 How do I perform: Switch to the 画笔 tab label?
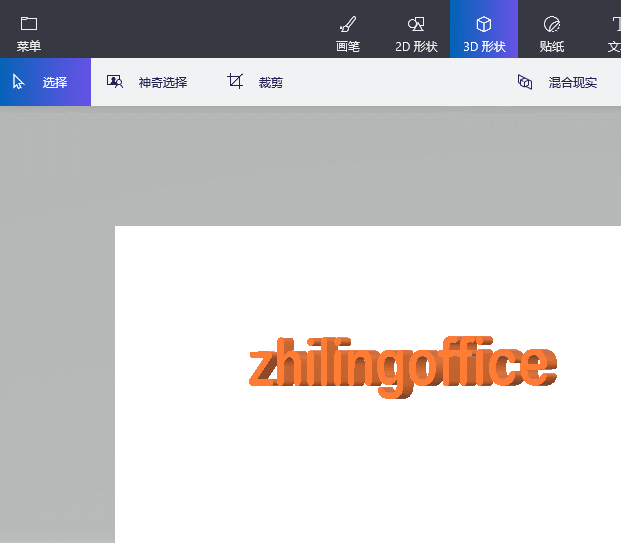[348, 46]
